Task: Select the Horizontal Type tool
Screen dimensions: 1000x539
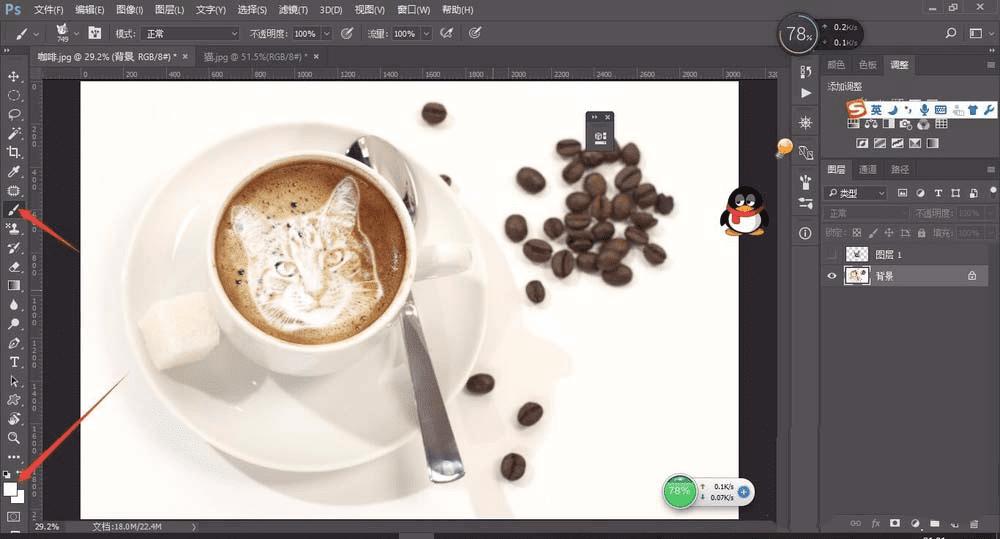Action: click(x=14, y=362)
